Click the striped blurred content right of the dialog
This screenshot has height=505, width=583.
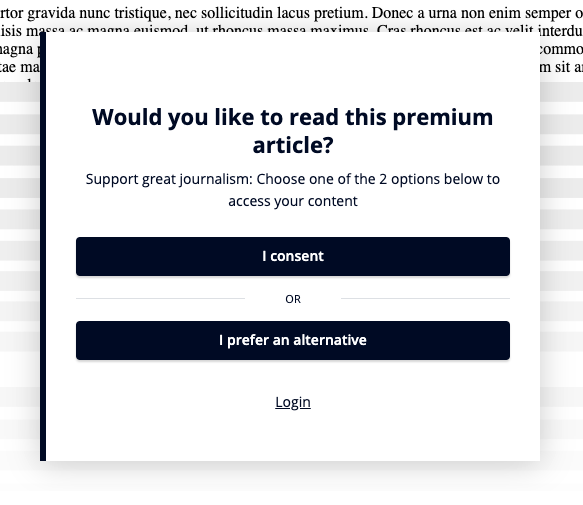coord(561,260)
